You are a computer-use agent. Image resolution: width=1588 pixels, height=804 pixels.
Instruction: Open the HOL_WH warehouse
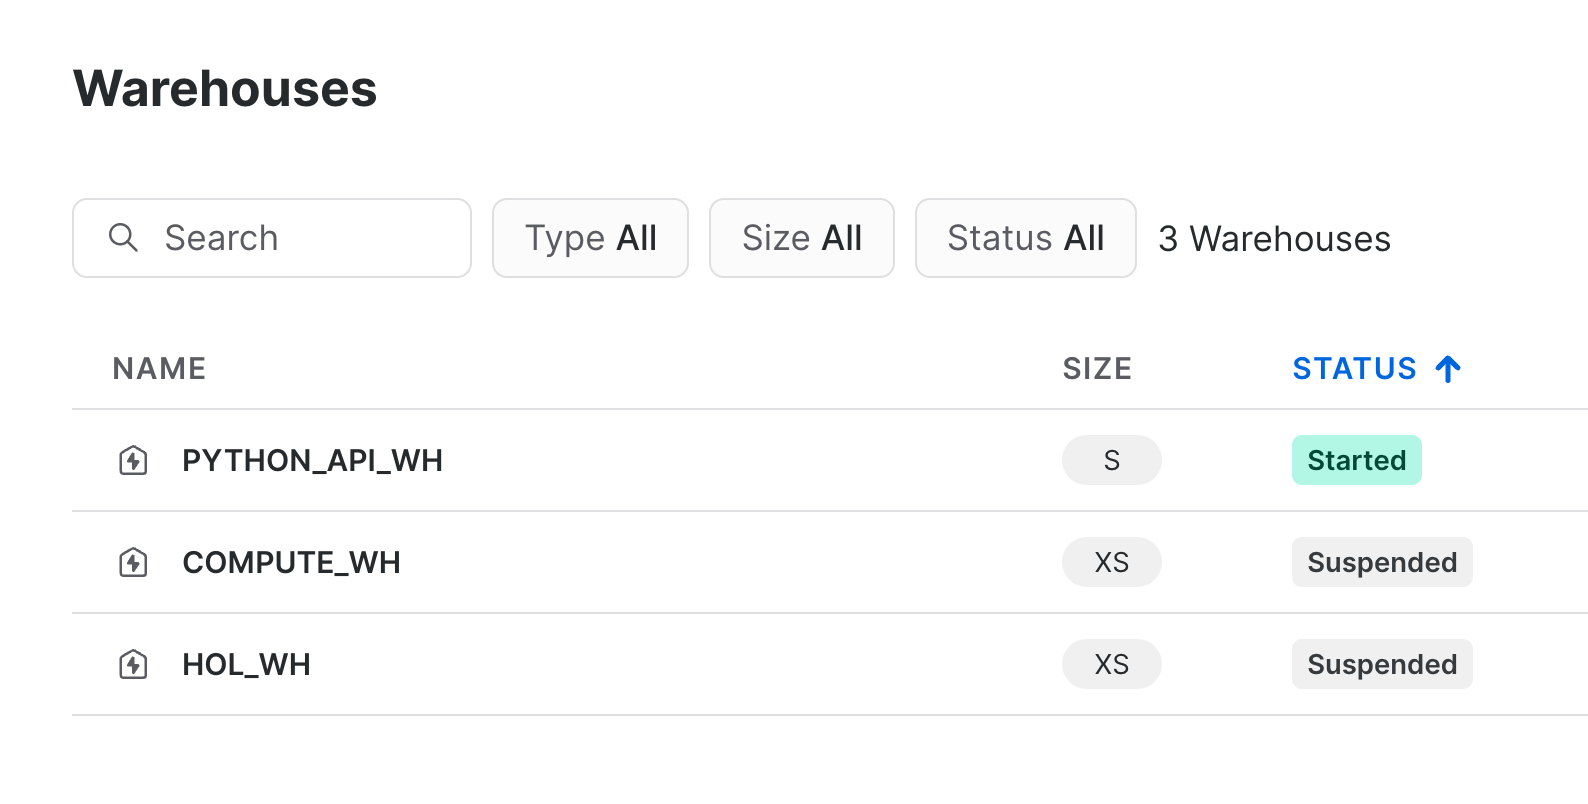[246, 664]
